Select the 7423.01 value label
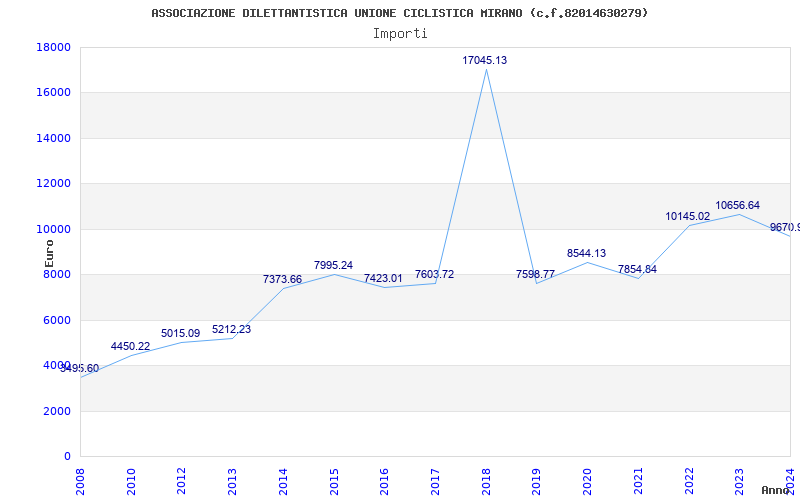The height and width of the screenshot is (500, 800). click(x=383, y=279)
